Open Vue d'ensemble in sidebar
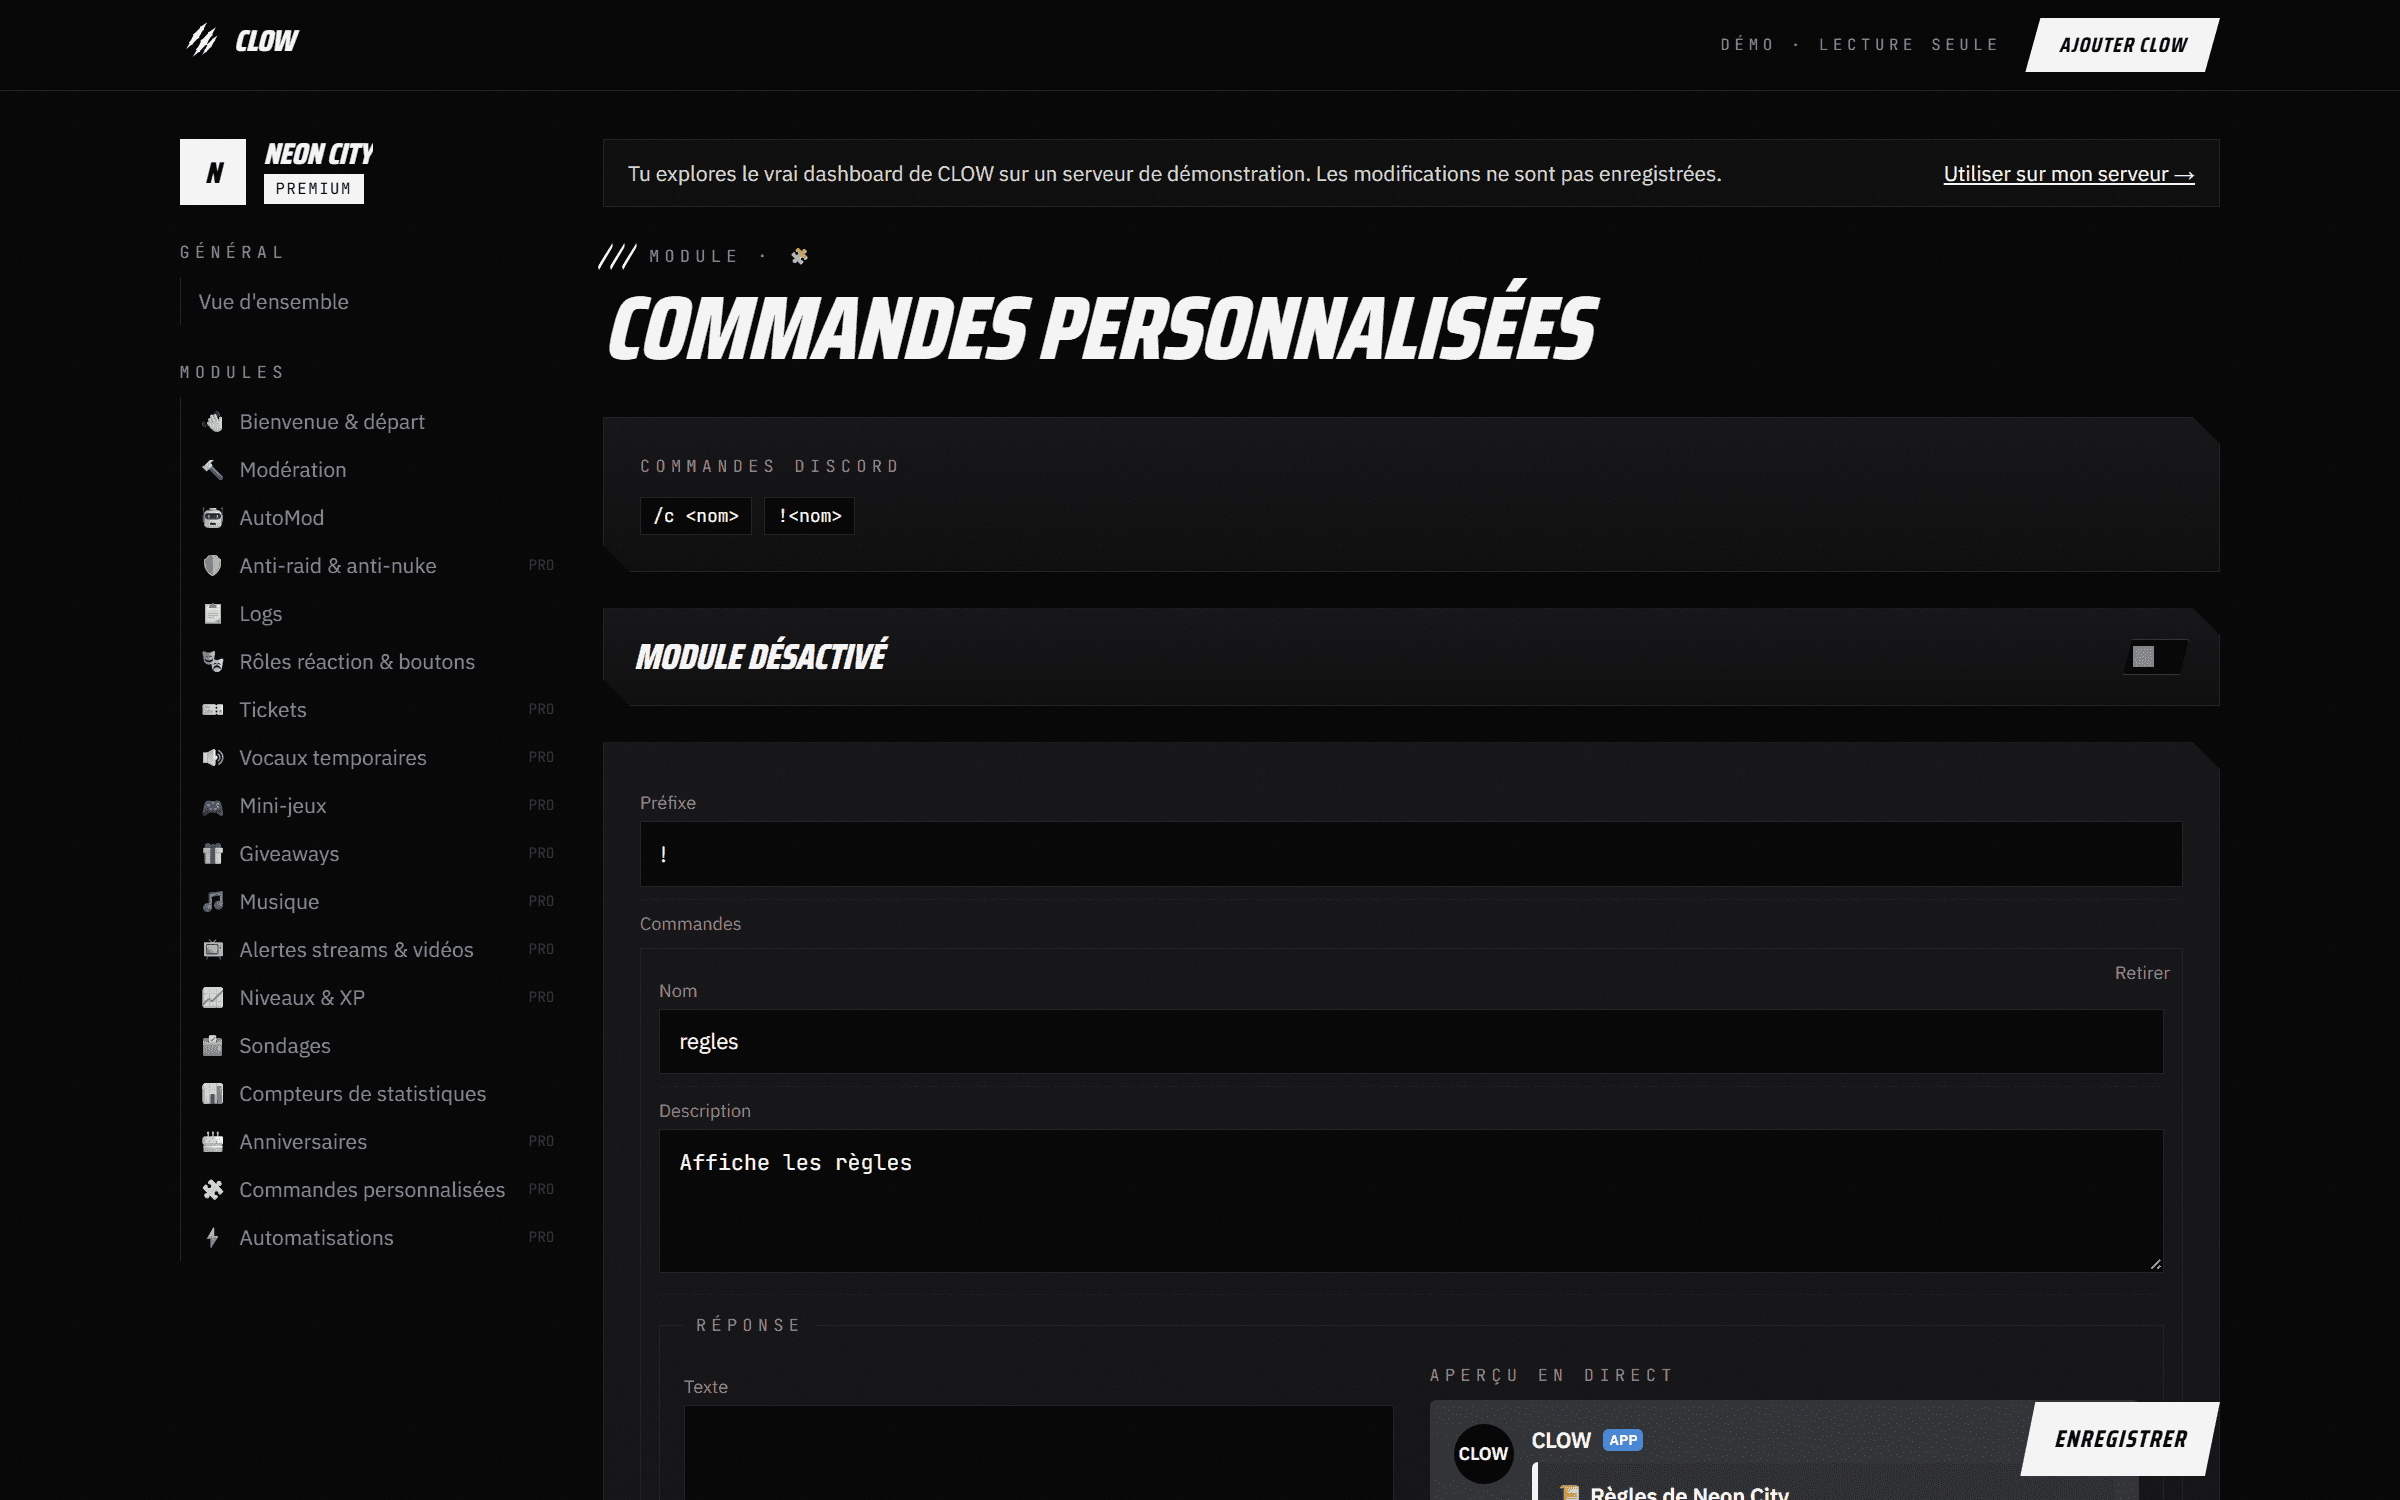 (274, 302)
